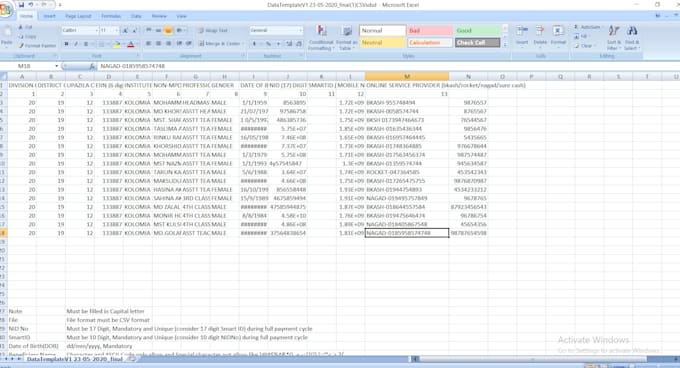Expand the cell styles gallery
Screen dimensions: 680x368
tap(505, 45)
